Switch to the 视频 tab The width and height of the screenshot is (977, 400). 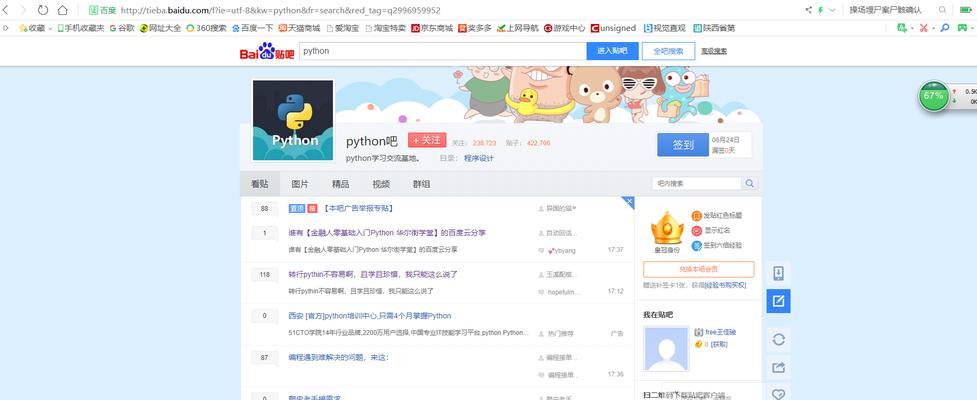point(381,184)
